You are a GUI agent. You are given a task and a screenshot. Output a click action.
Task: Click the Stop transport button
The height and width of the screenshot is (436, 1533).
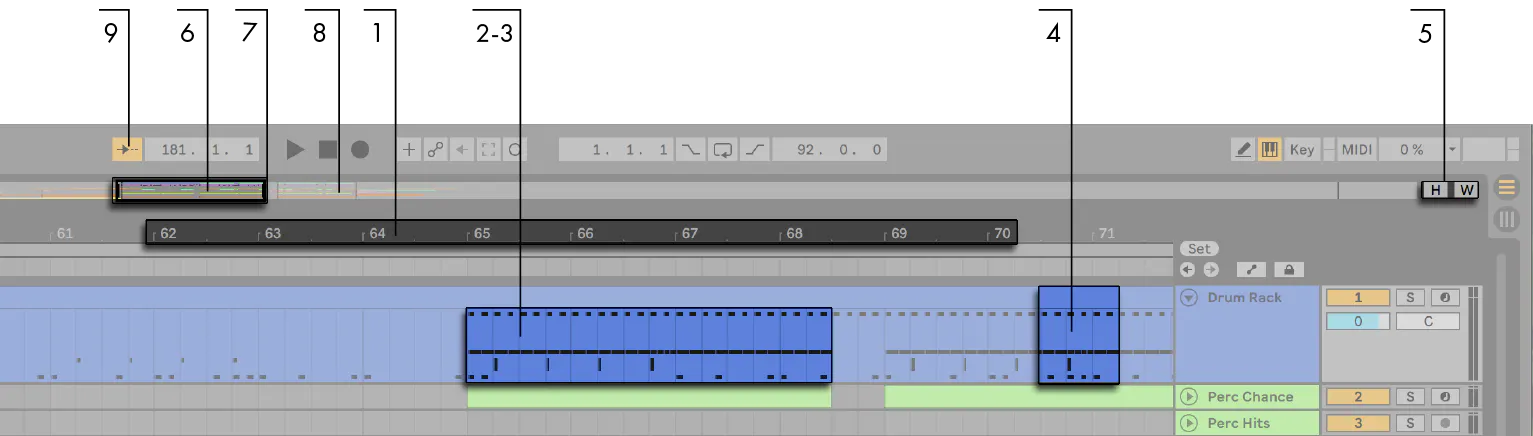pyautogui.click(x=327, y=150)
